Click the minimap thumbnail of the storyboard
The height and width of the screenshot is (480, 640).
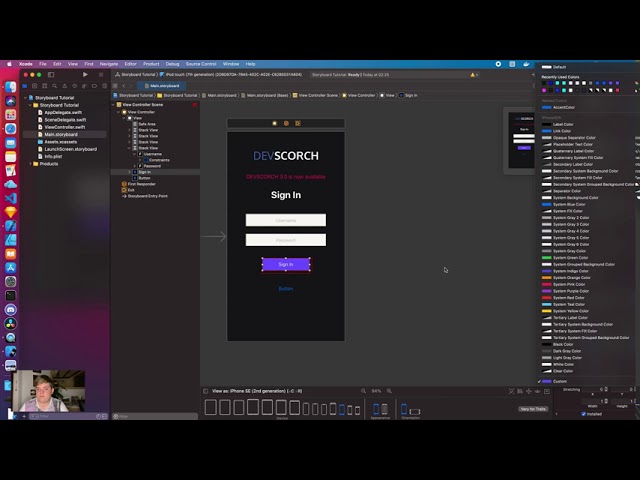pos(521,140)
